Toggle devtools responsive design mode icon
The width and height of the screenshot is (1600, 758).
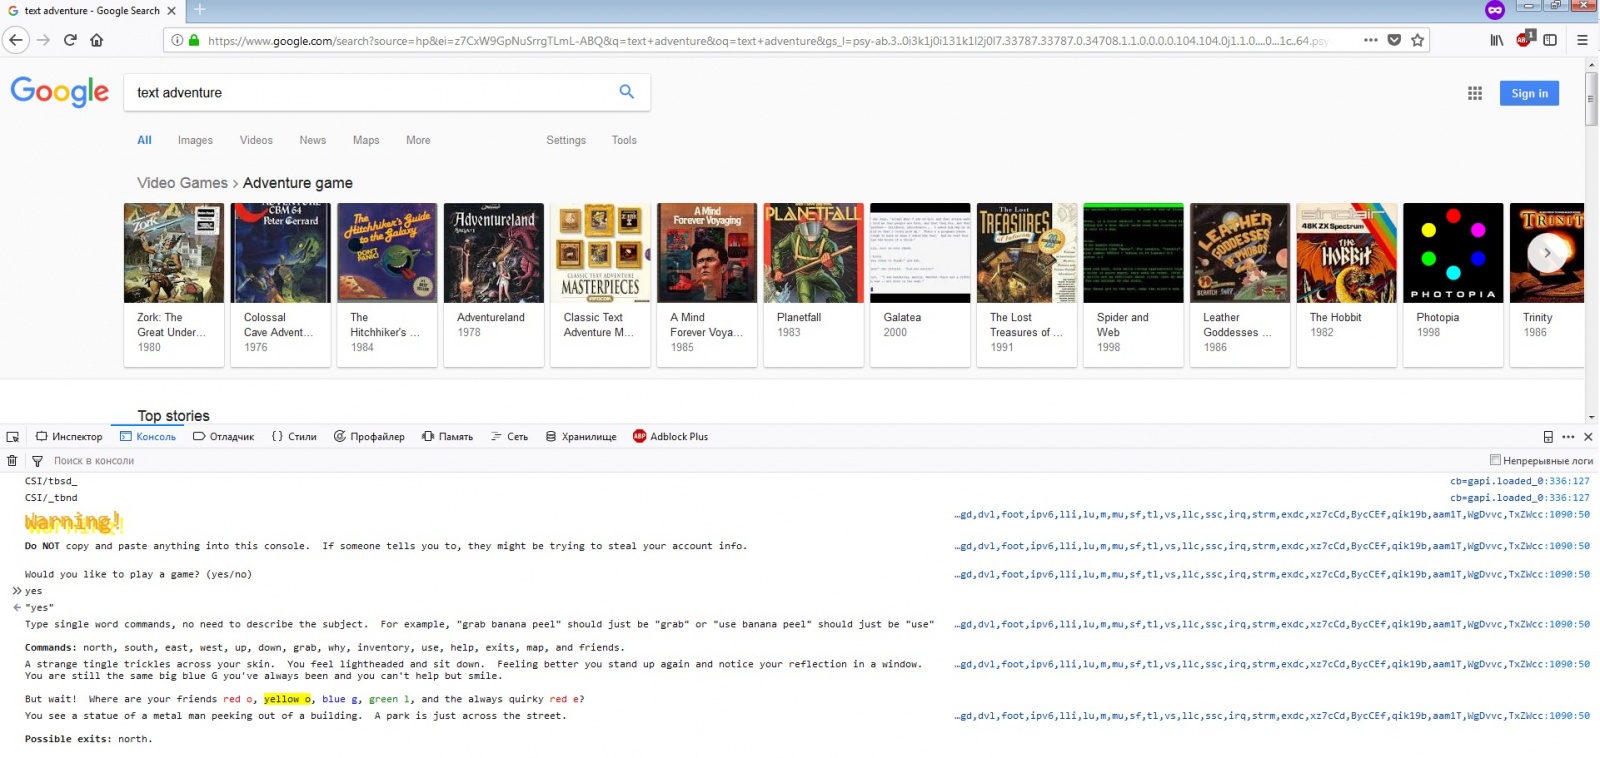point(1548,437)
